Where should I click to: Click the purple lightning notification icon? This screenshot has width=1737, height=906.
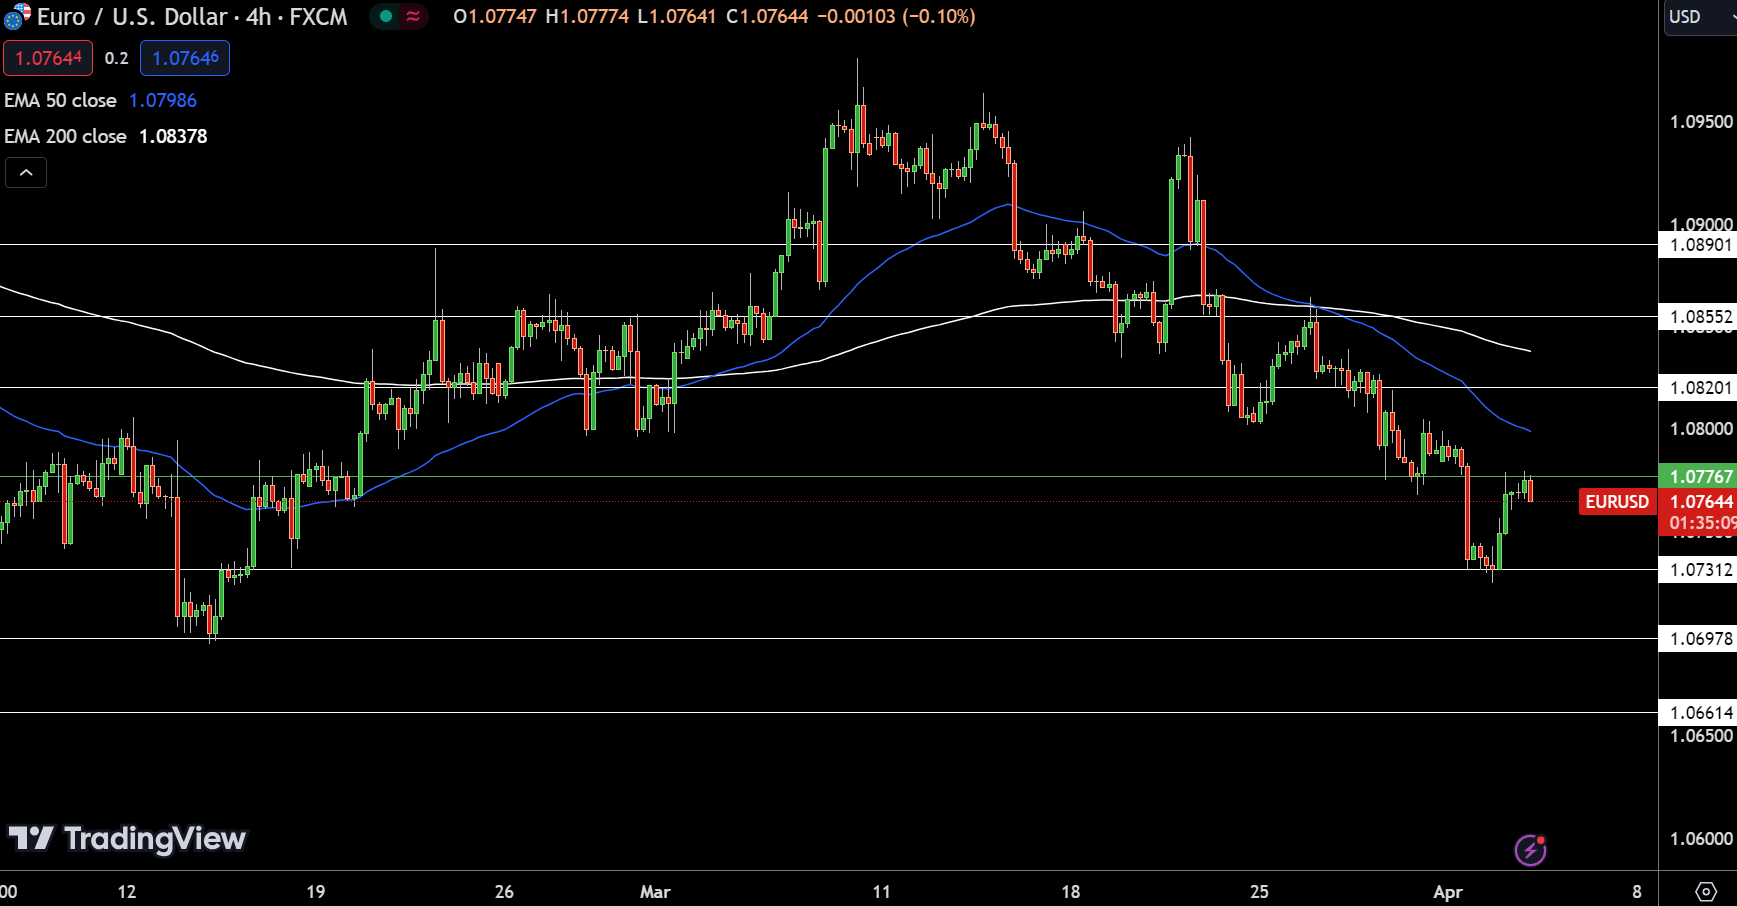[x=1531, y=849]
